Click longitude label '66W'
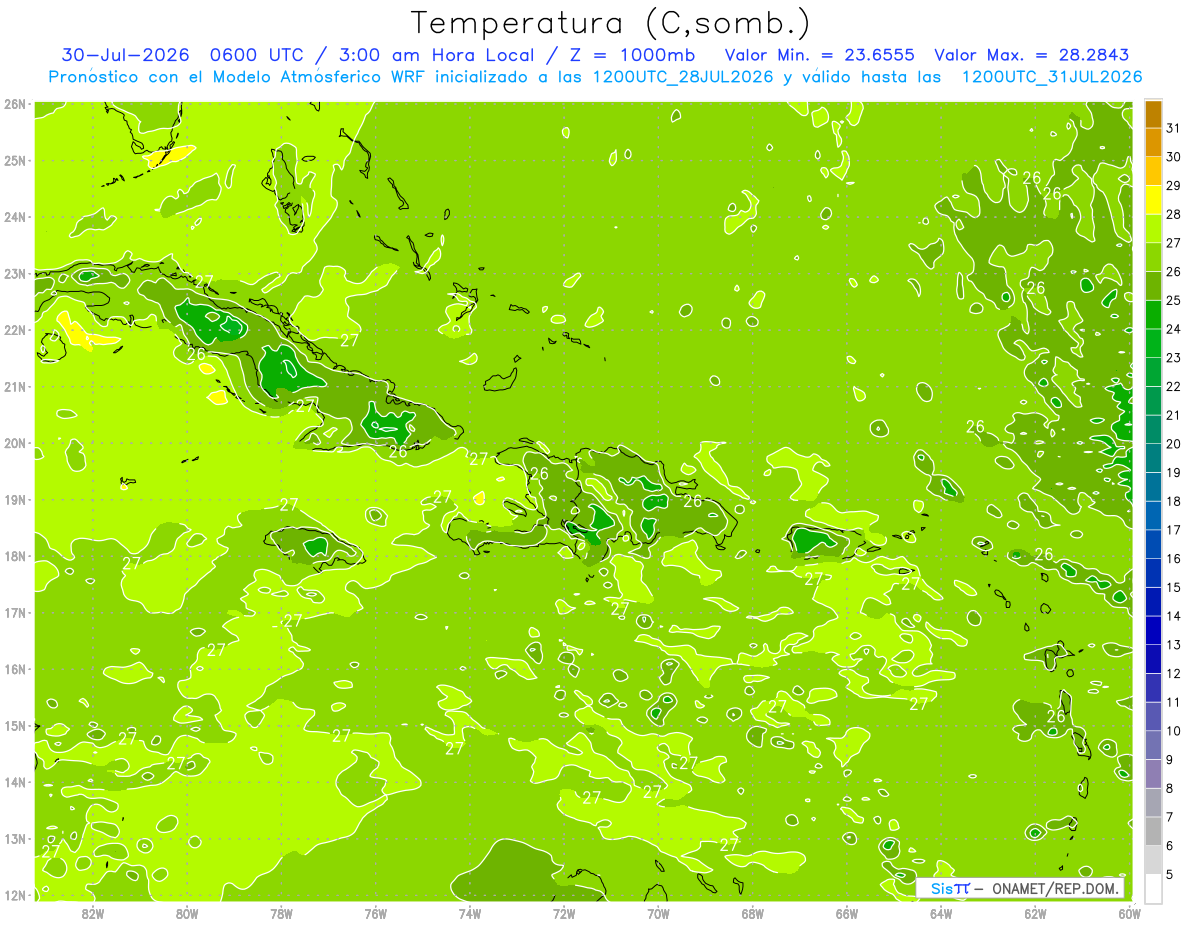 pos(846,913)
